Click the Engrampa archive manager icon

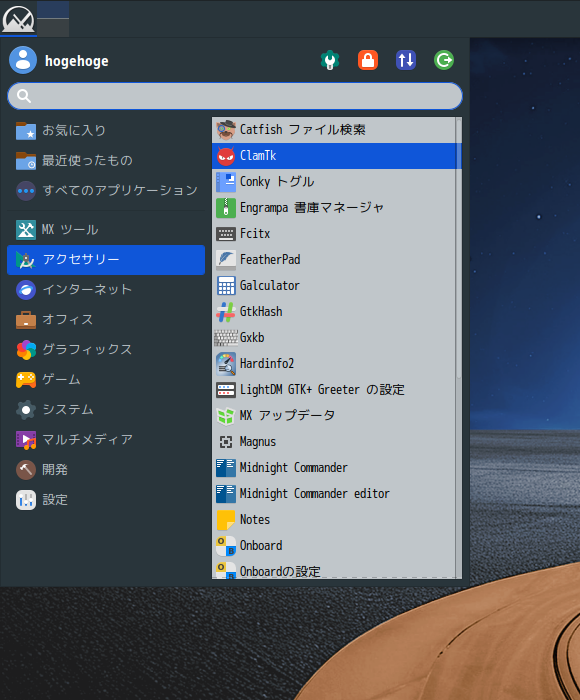pyautogui.click(x=226, y=208)
